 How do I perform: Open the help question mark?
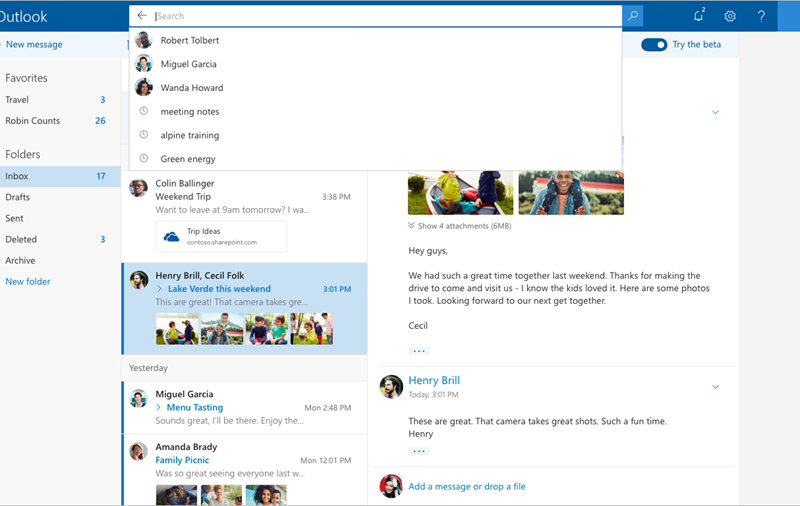(761, 16)
